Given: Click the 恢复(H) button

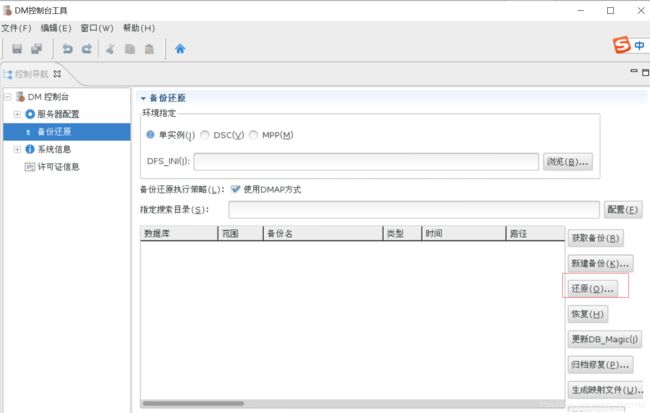Looking at the screenshot, I should 587,314.
